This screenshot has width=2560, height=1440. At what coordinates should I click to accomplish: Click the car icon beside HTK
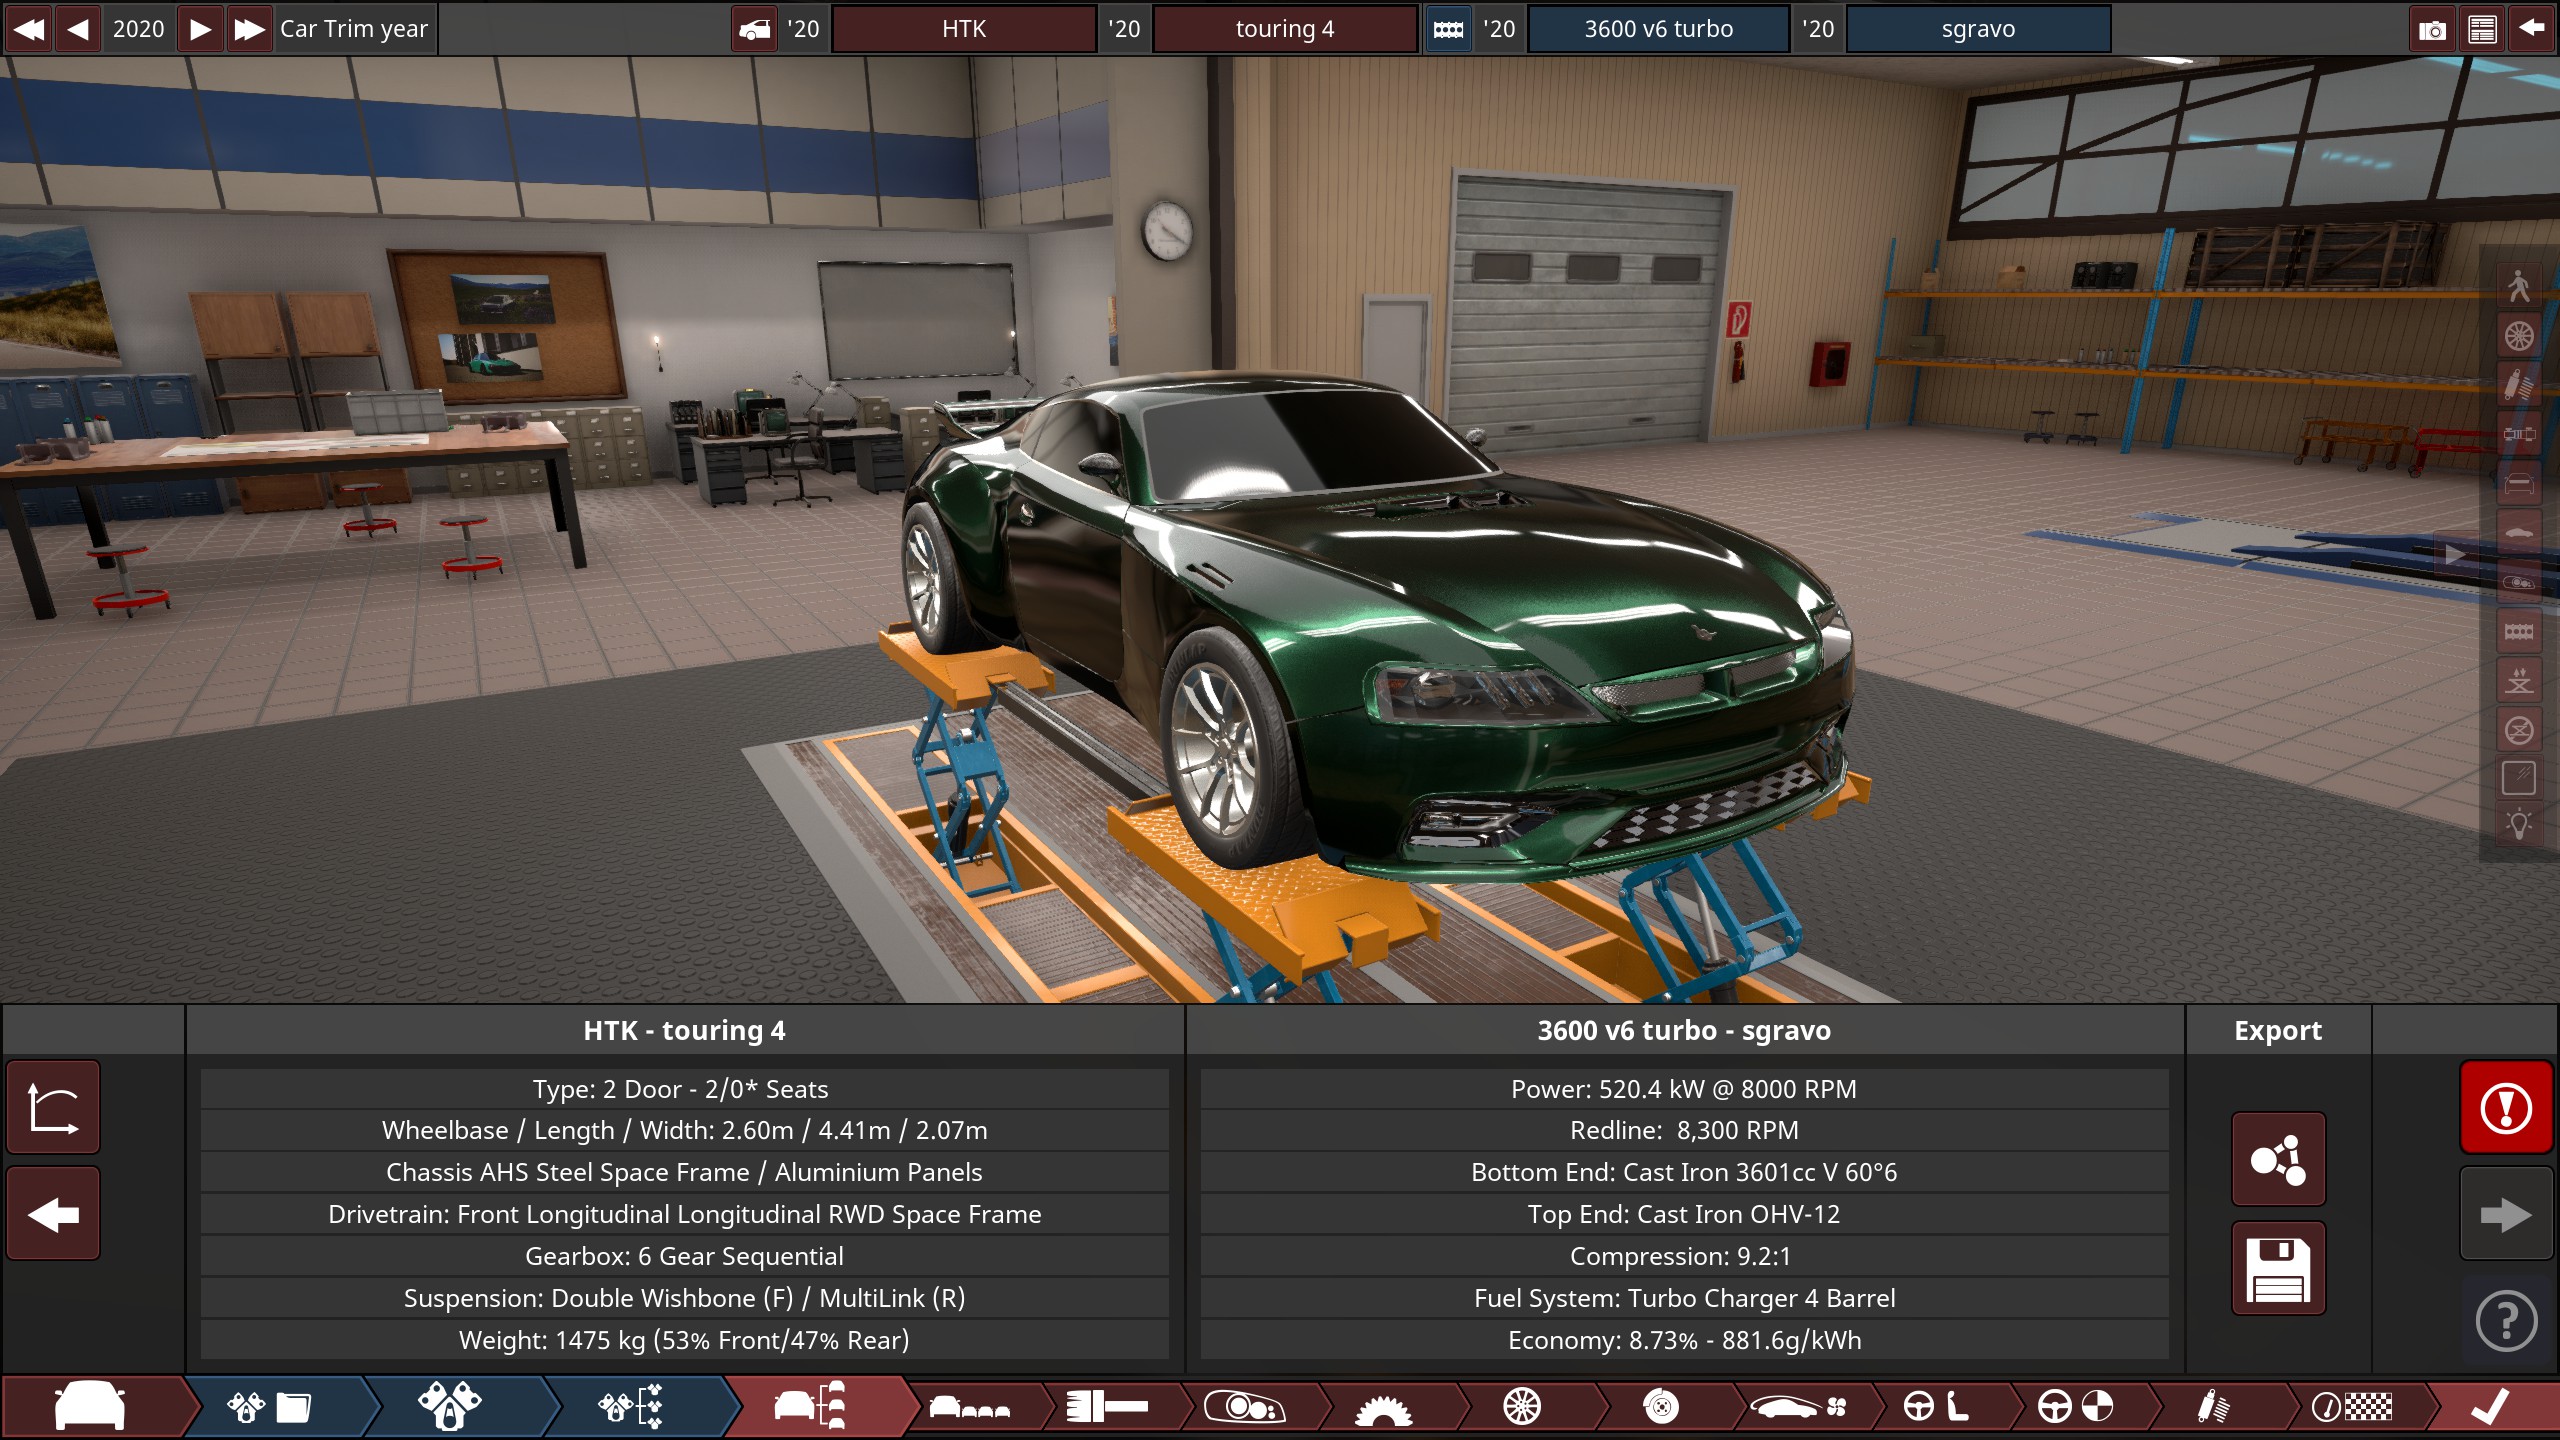coord(754,29)
